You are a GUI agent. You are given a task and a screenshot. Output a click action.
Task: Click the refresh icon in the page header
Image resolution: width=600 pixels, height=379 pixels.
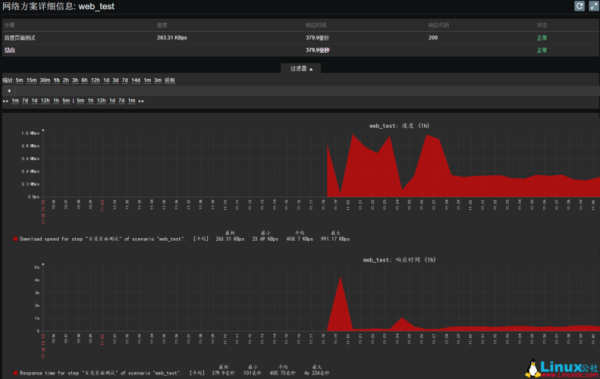(579, 6)
